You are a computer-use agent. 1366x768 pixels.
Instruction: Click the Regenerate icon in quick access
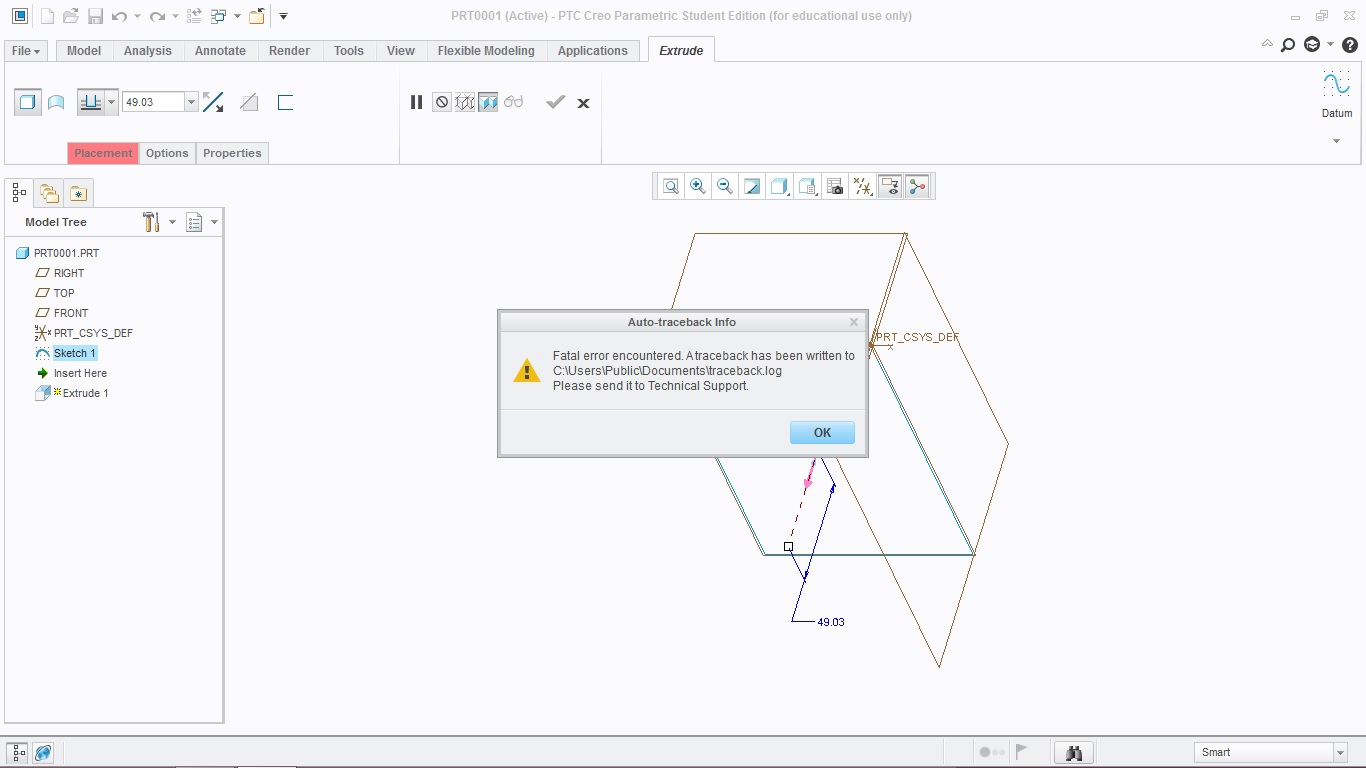click(x=195, y=16)
